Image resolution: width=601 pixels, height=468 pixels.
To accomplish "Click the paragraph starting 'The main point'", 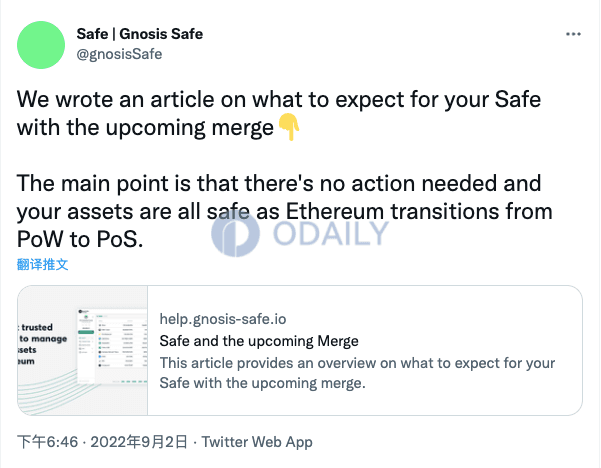I will tap(284, 211).
